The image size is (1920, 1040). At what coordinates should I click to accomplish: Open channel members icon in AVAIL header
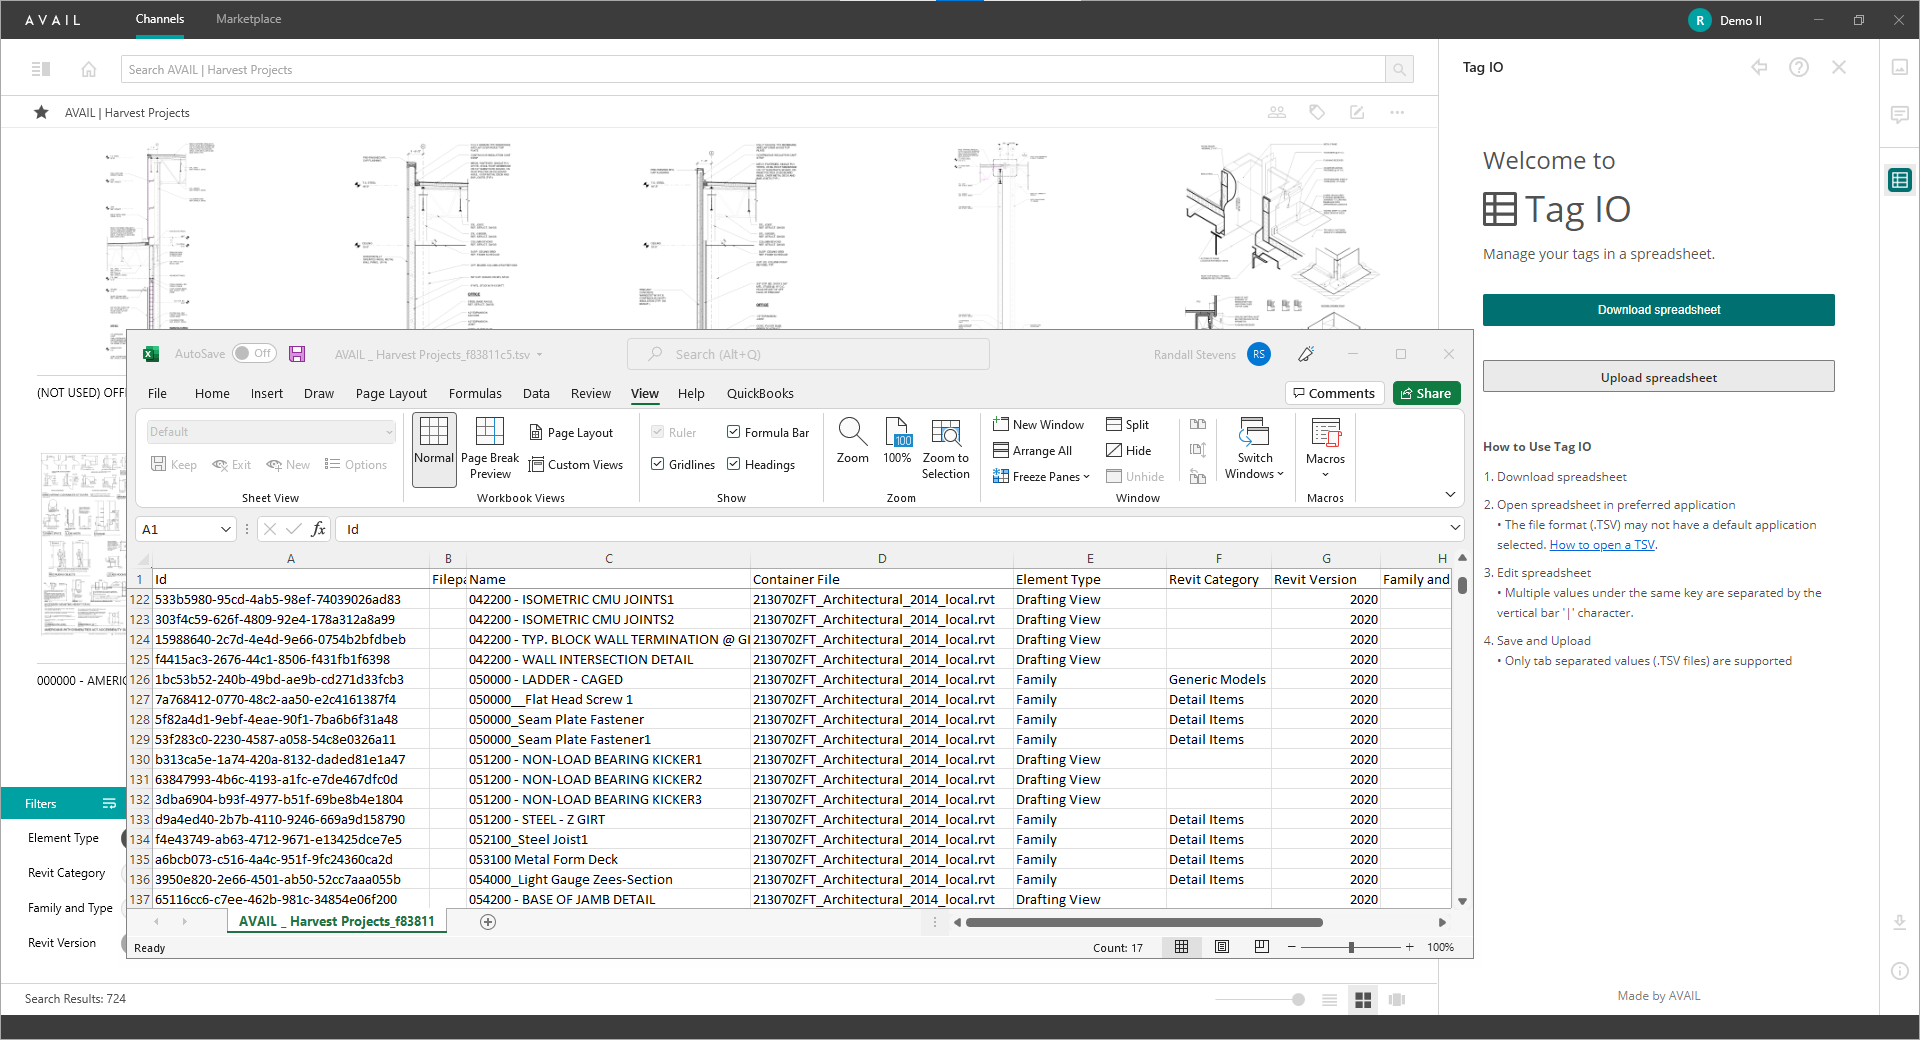(x=1277, y=112)
